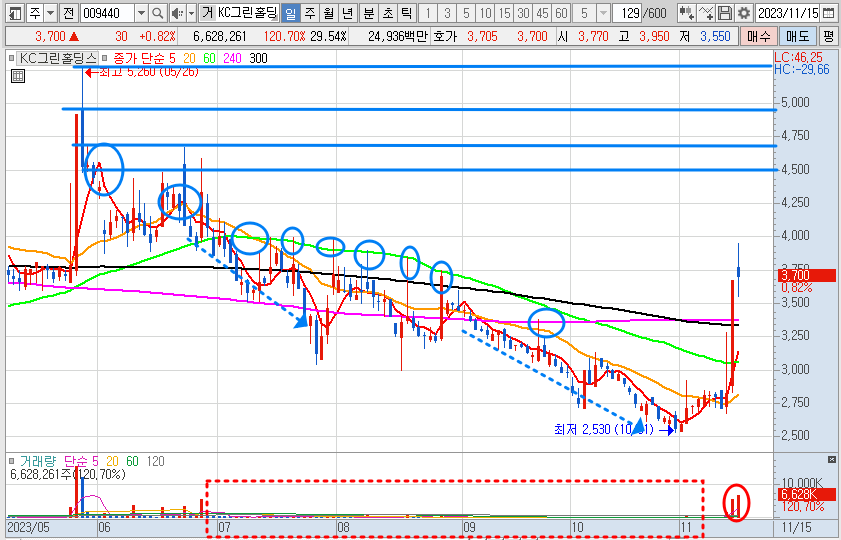Image resolution: width=841 pixels, height=540 pixels.
Task: Click the KC그린홀딩 stock name field
Action: (x=248, y=13)
